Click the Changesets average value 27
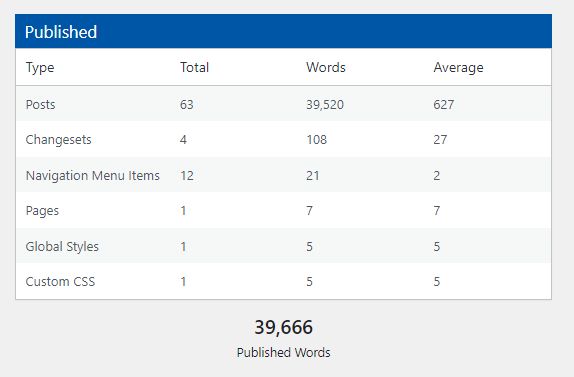The width and height of the screenshot is (574, 377). [x=440, y=139]
